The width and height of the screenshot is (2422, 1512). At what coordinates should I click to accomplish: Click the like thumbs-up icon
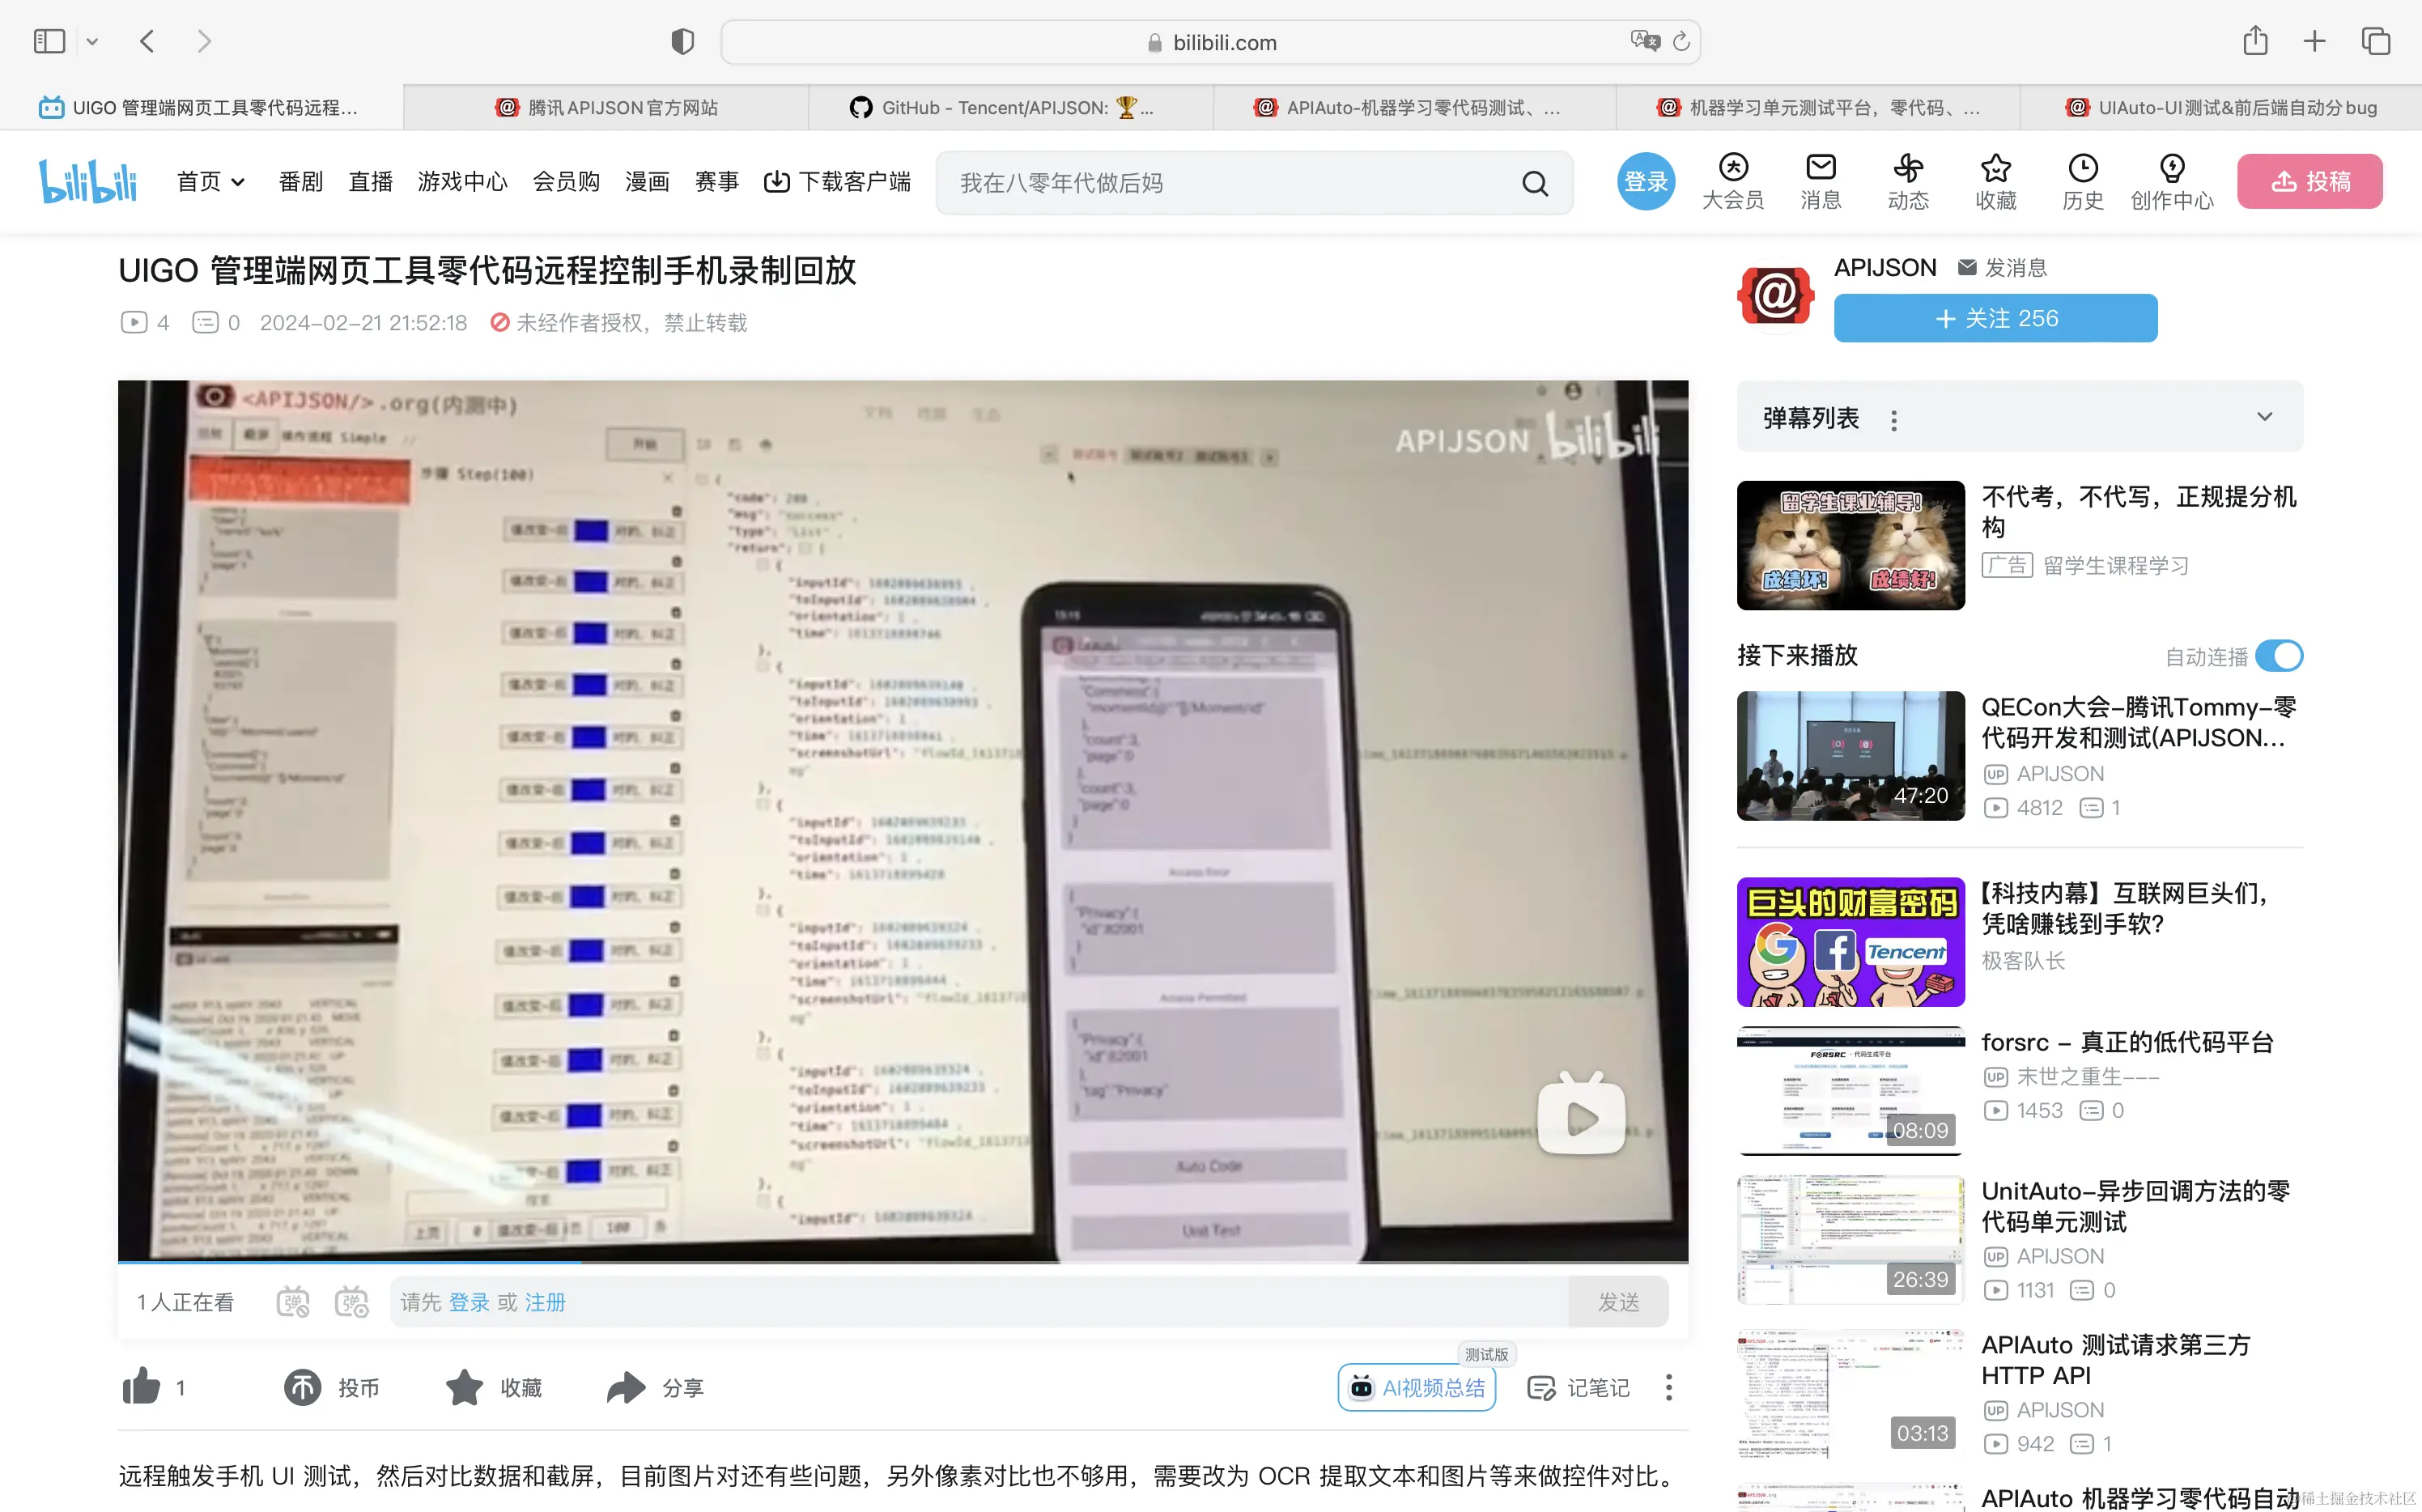coord(141,1387)
